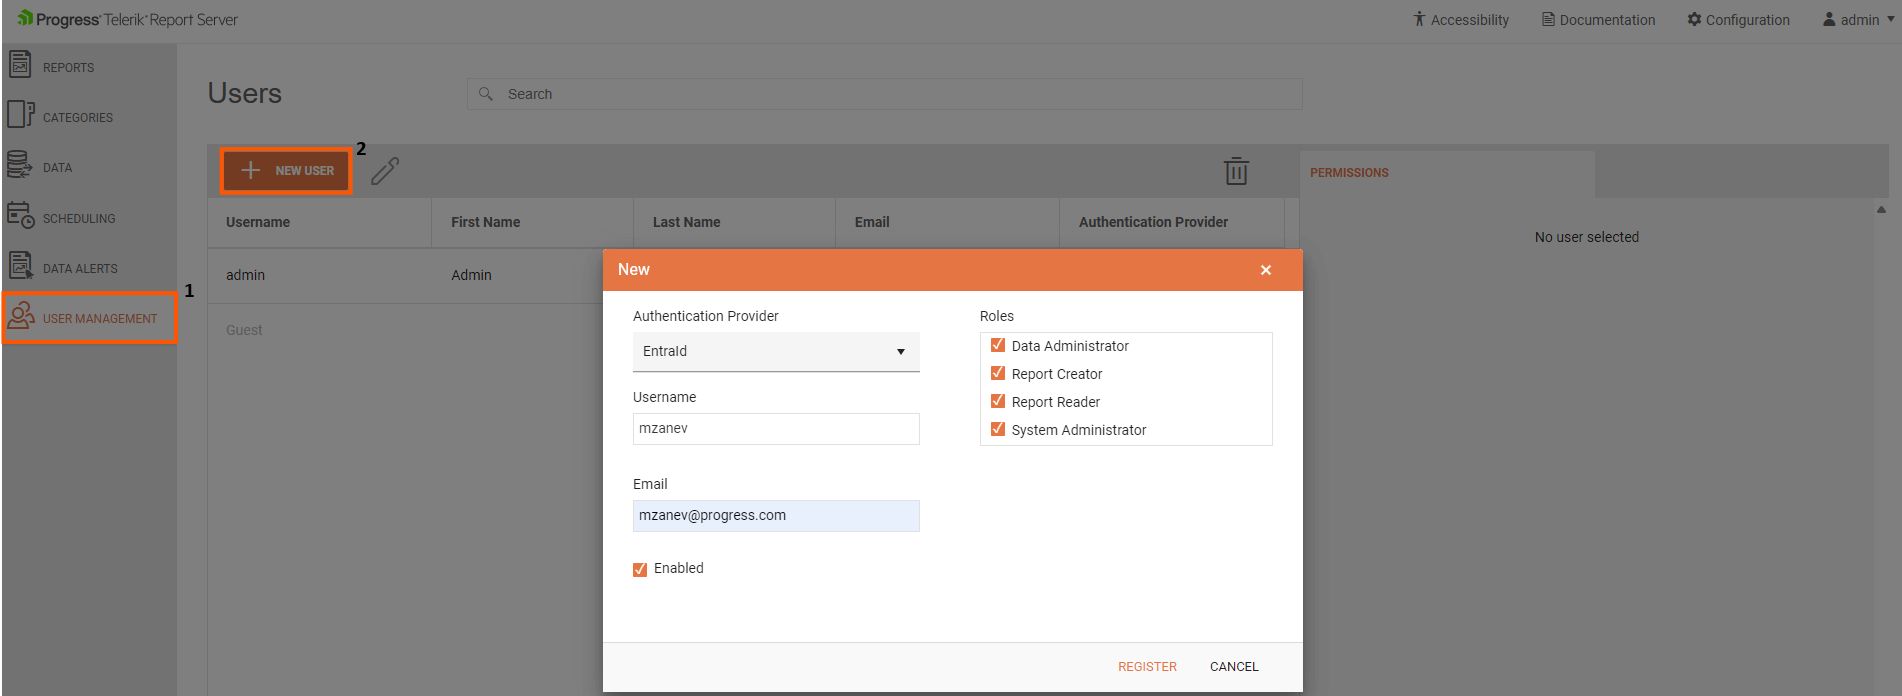Toggle the System Administrator role checkbox
The image size is (1902, 696).
[x=998, y=429]
